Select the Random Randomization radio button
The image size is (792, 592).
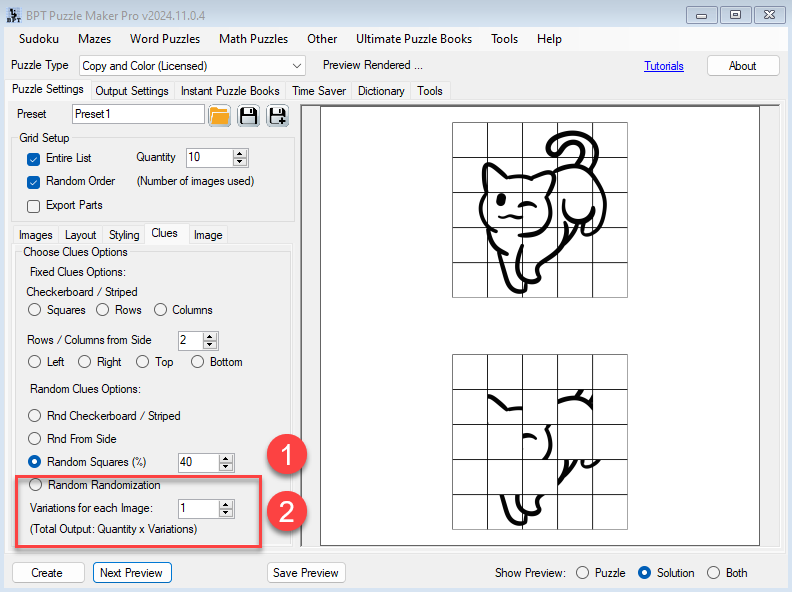[x=36, y=485]
